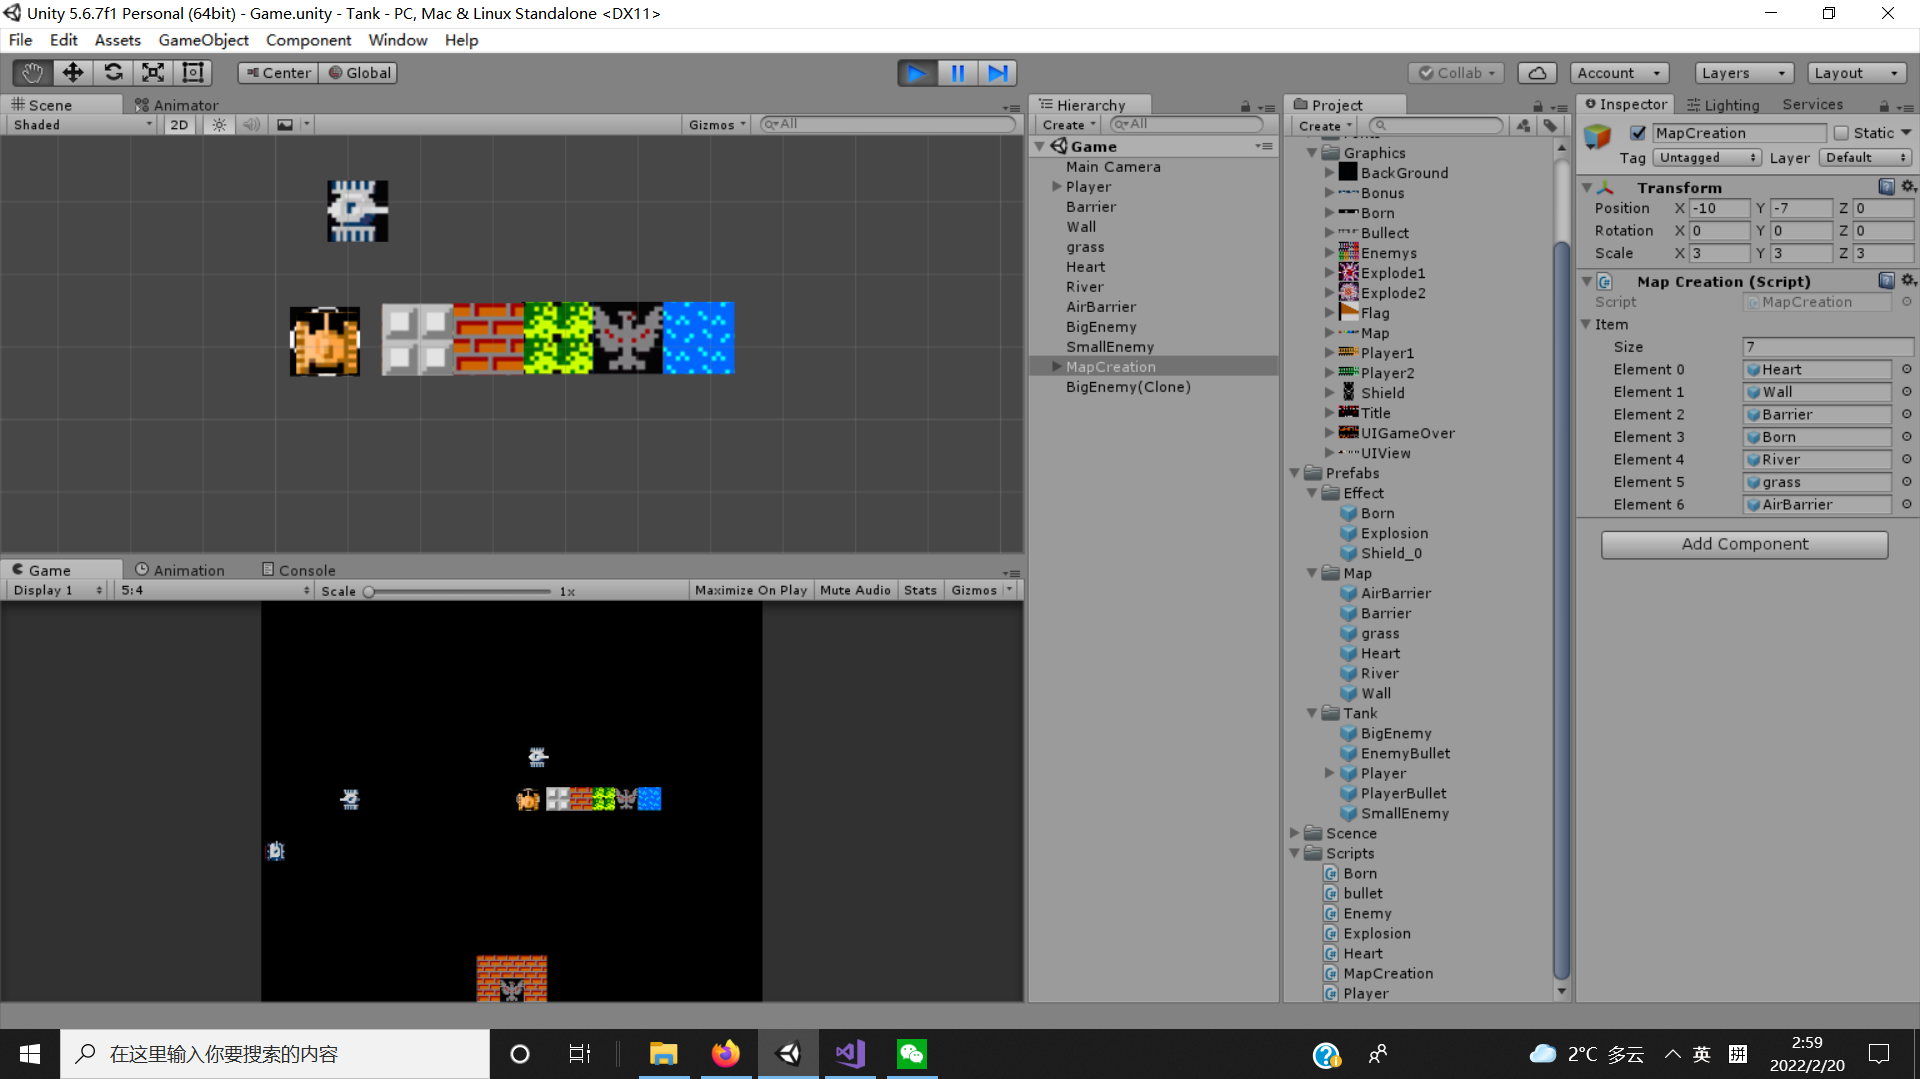This screenshot has width=1920, height=1079.
Task: Toggle scene audio speaker icon
Action: tap(251, 125)
